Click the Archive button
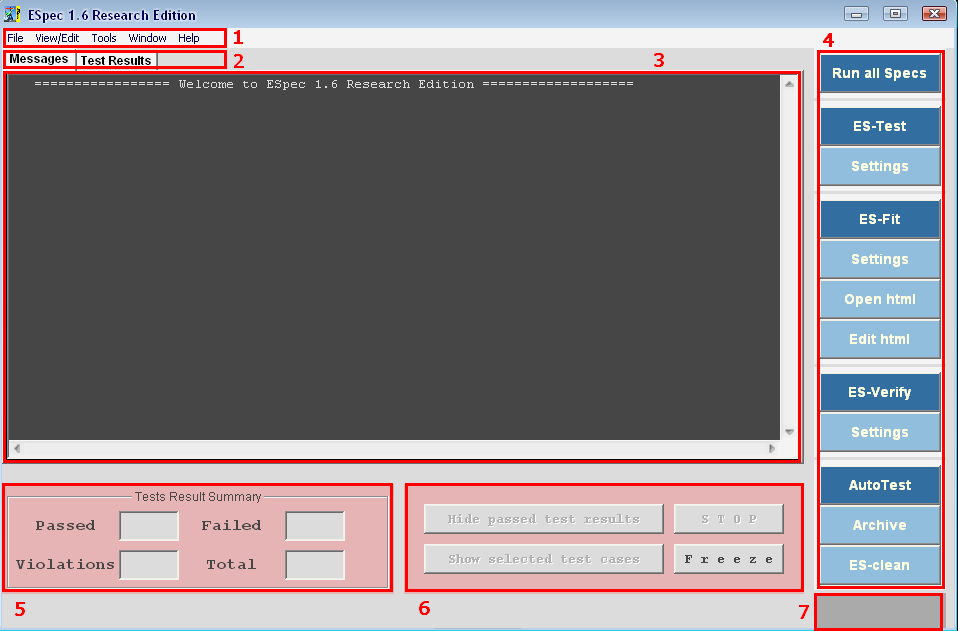 879,525
